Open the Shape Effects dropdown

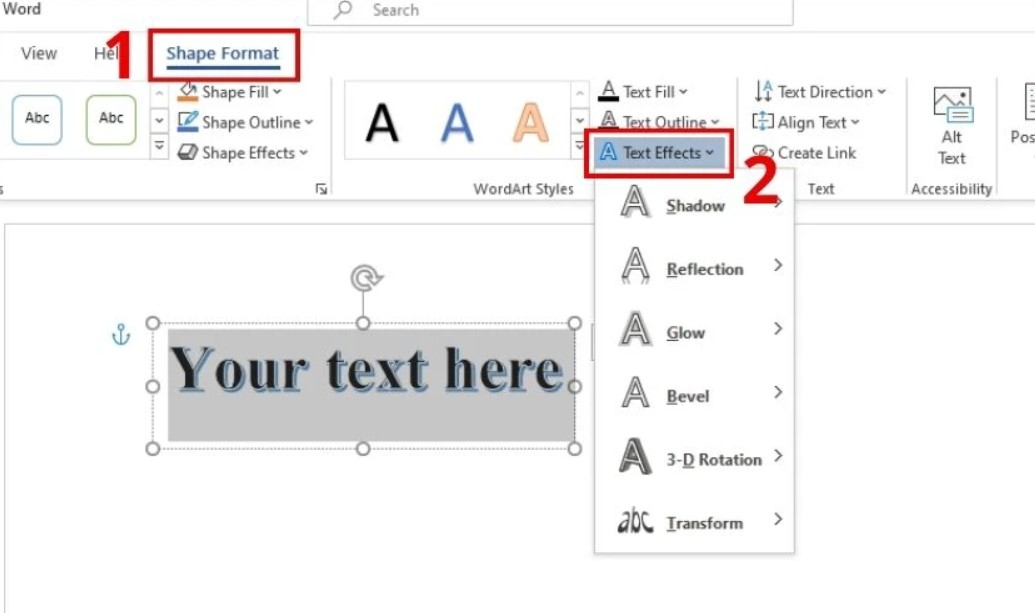coord(242,153)
